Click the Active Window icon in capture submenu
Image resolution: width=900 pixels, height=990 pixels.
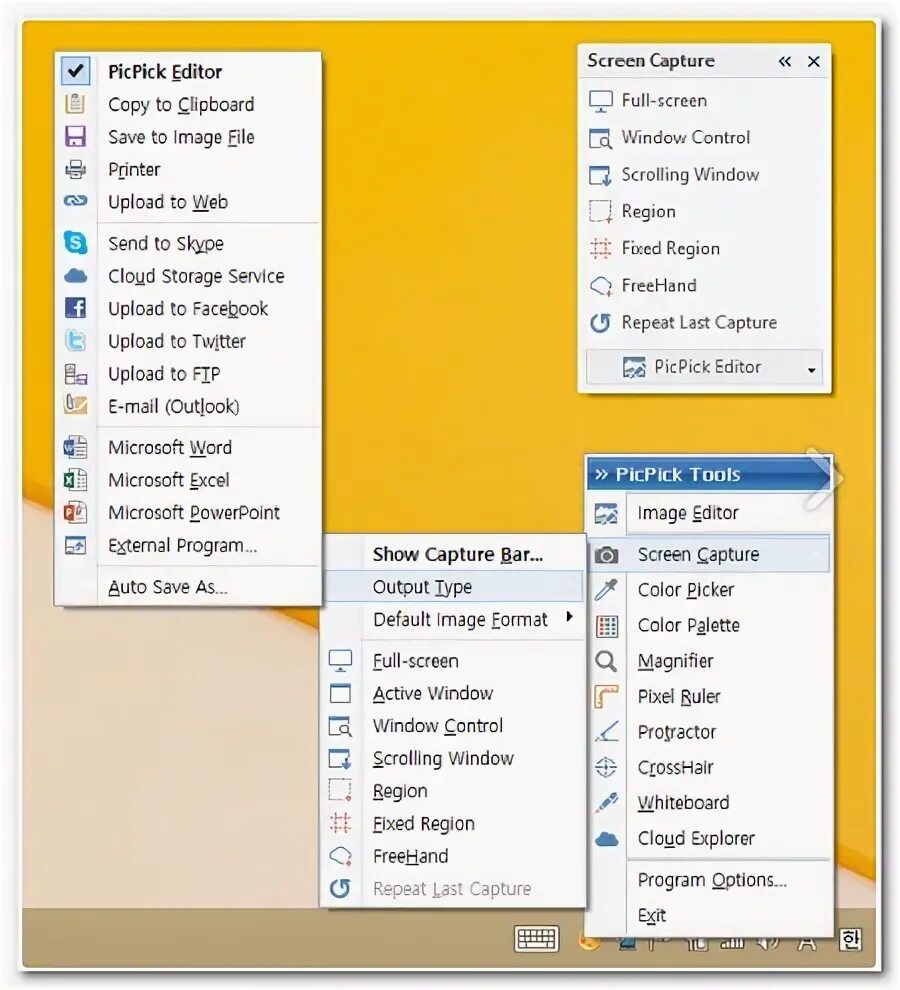(340, 693)
